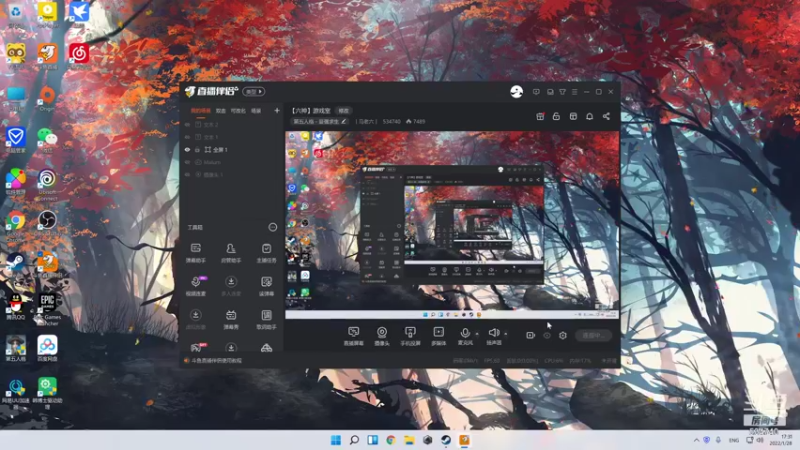Open the 弹幕秀 danmaku show tool
Viewport: 800px width, 450px height.
click(231, 319)
